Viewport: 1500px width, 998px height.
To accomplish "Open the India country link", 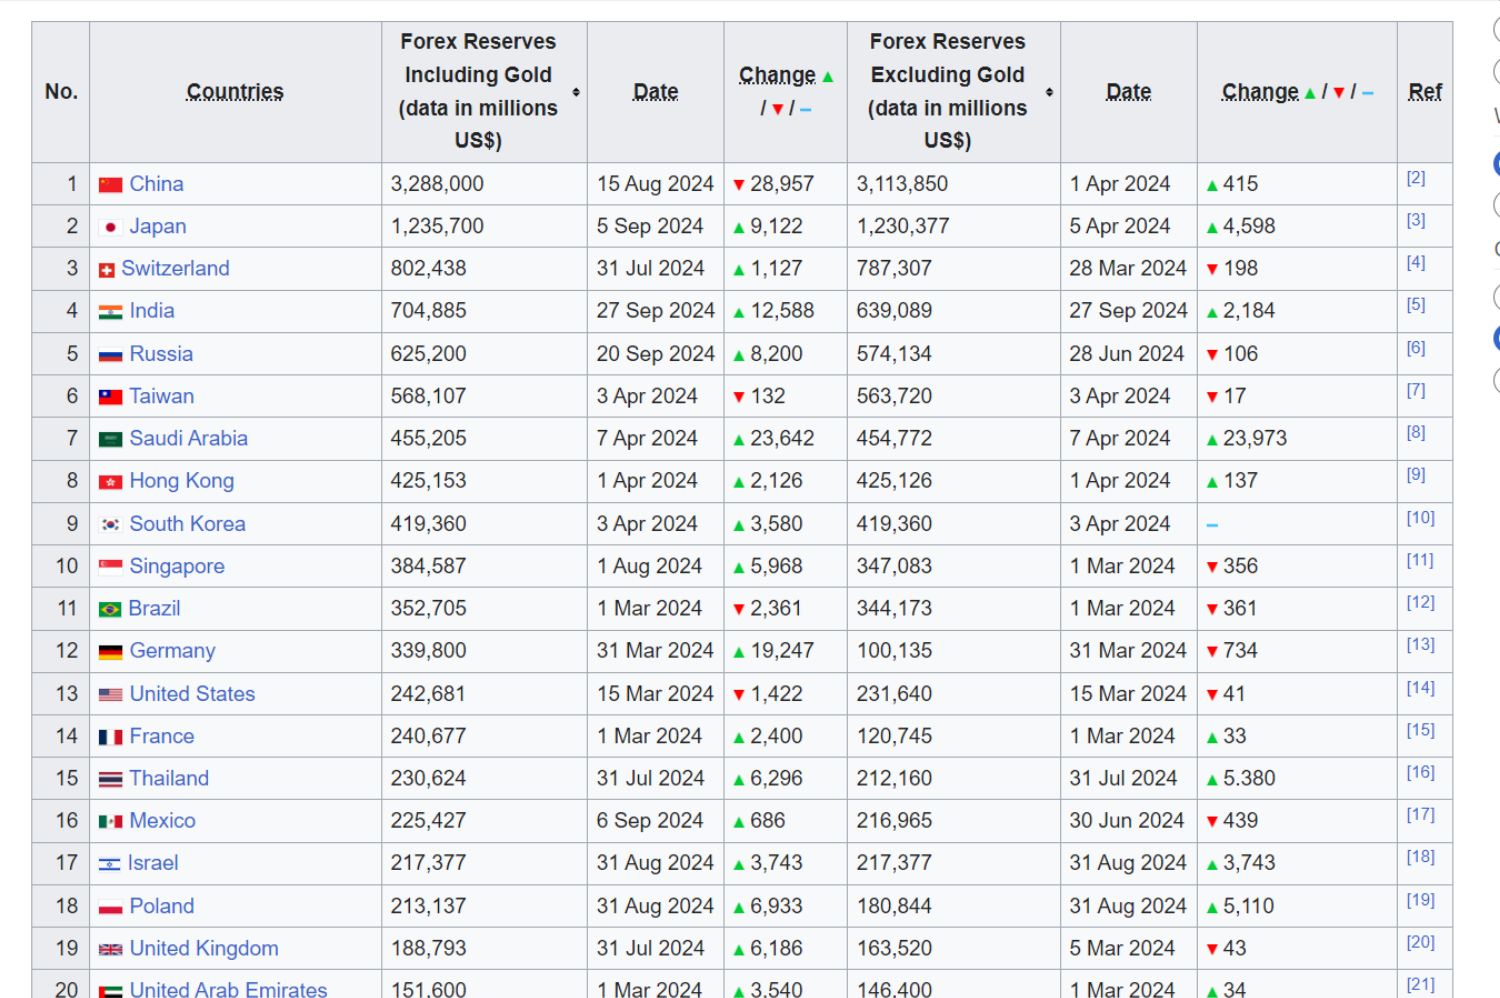I will (x=152, y=311).
